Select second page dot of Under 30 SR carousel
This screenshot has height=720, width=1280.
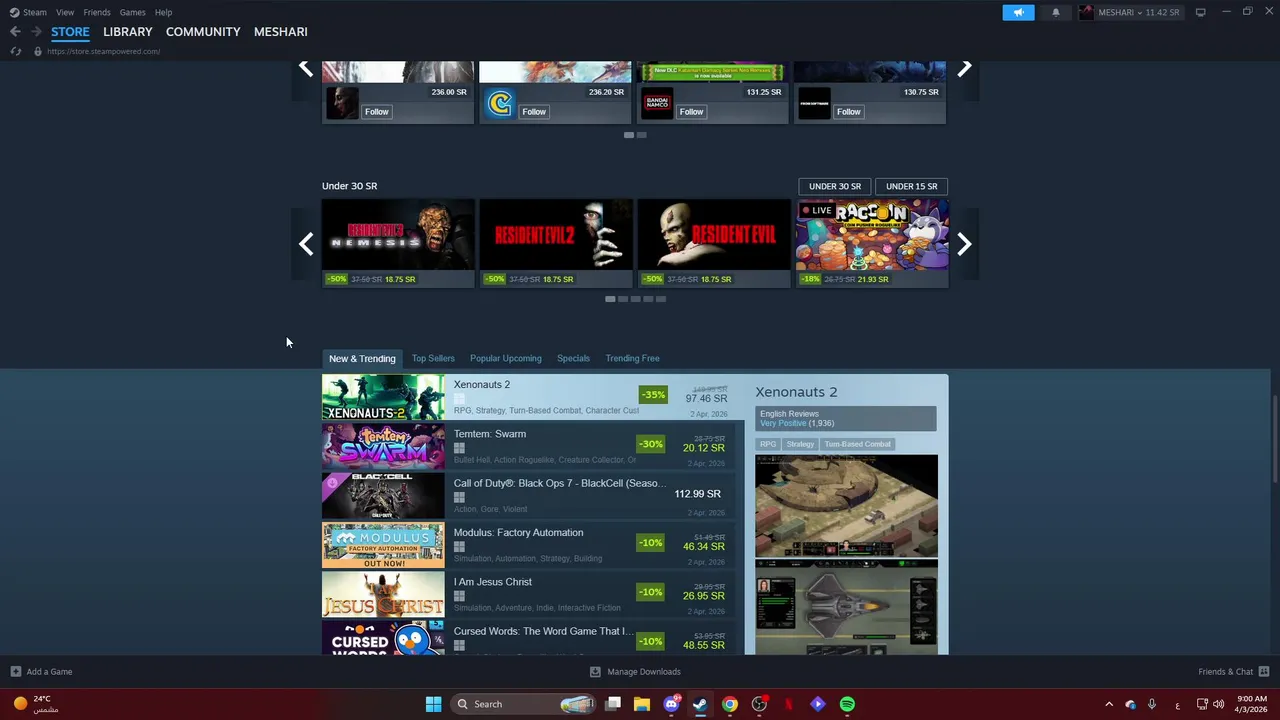click(x=623, y=299)
